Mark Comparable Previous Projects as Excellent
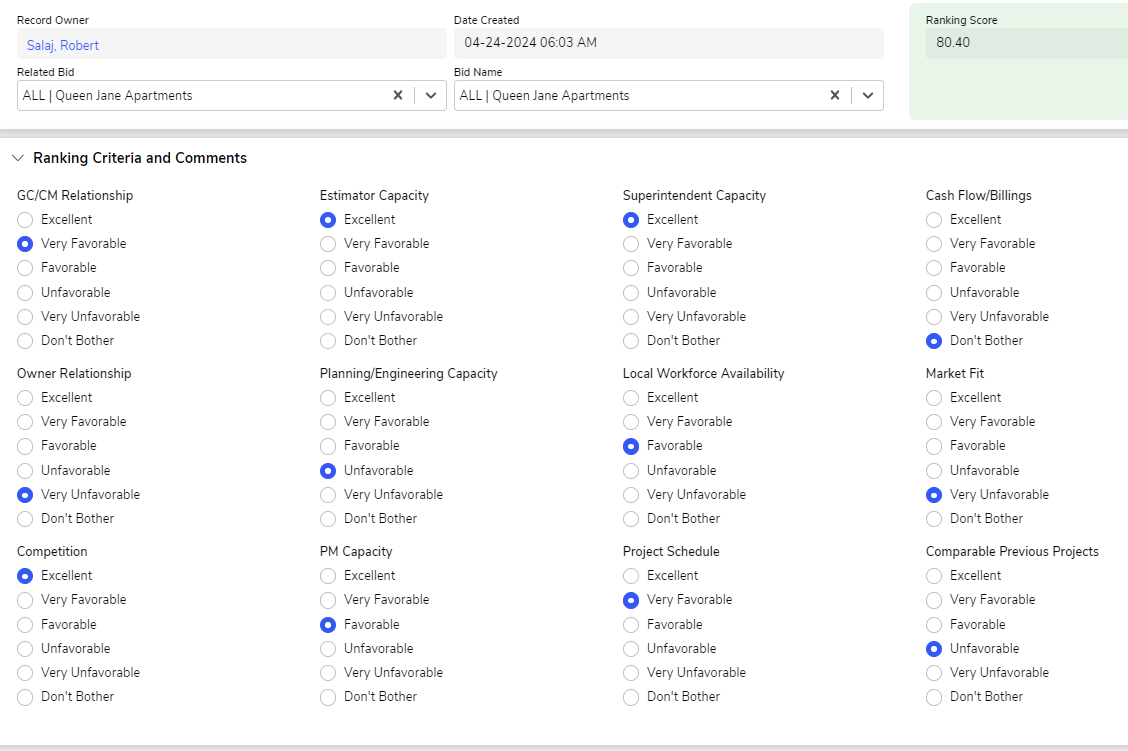This screenshot has height=751, width=1128. [934, 576]
